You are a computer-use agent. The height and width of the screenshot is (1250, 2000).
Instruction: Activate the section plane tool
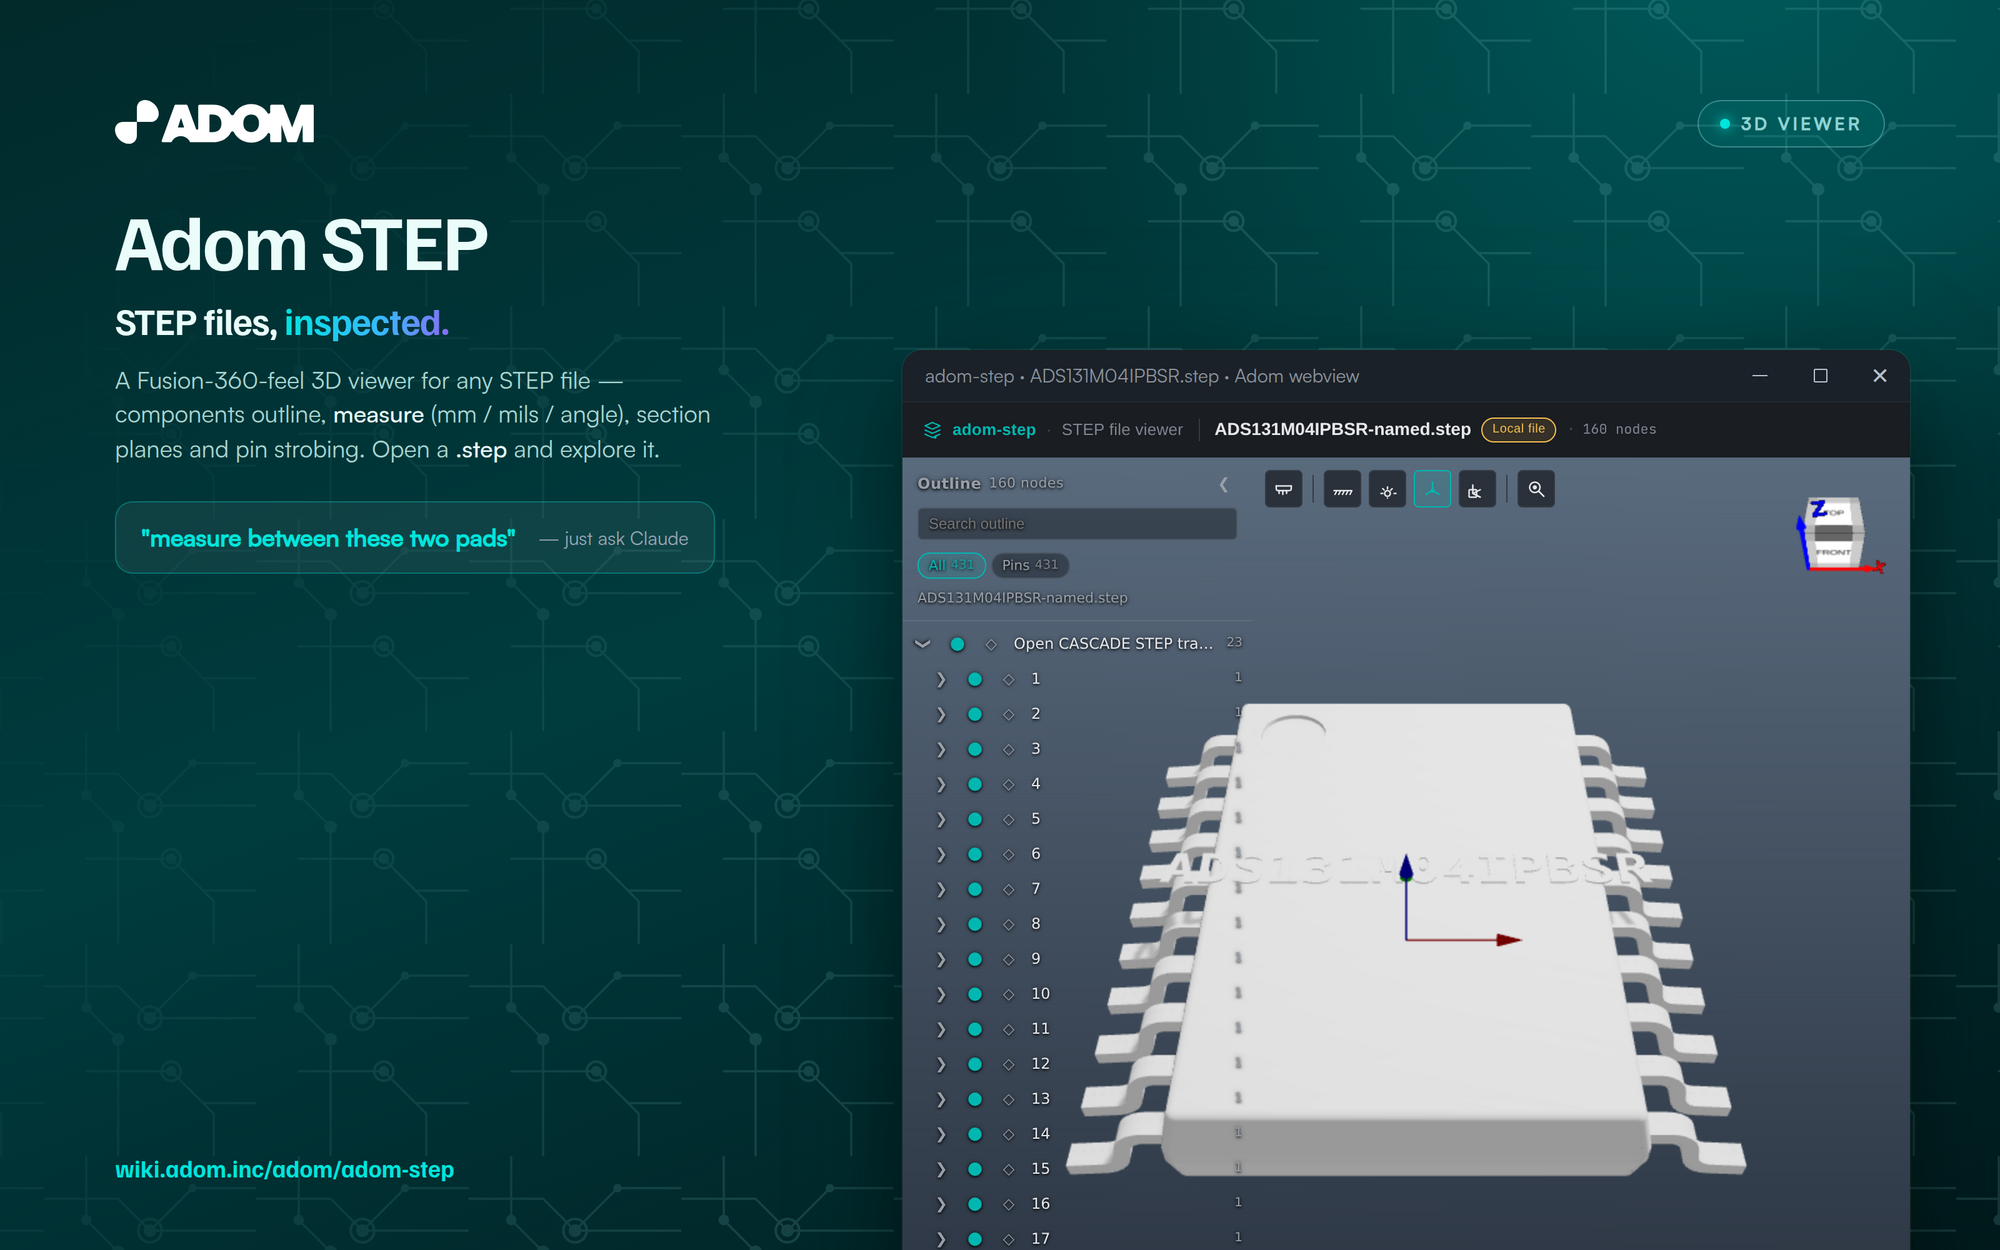1477,489
